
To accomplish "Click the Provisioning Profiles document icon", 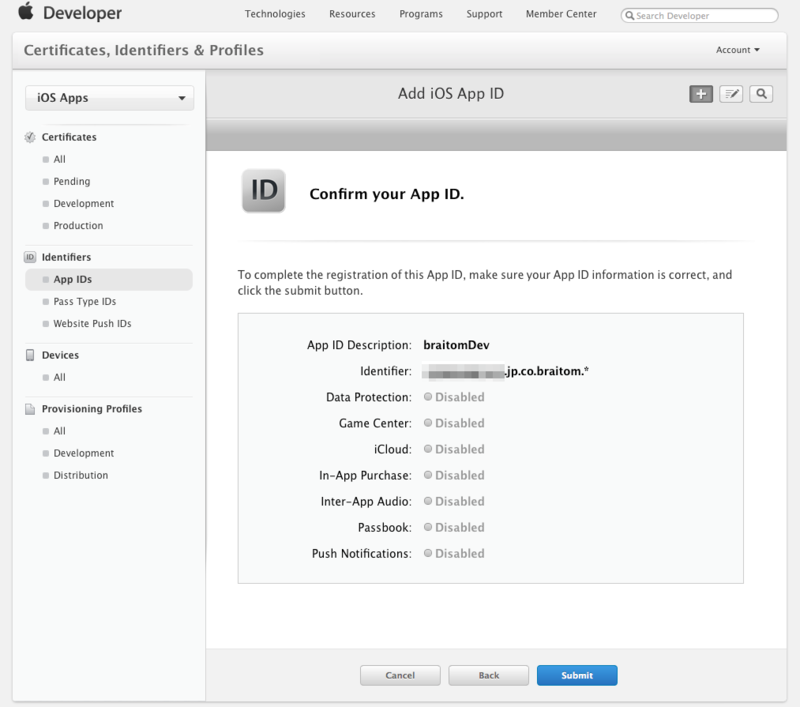I will 30,409.
